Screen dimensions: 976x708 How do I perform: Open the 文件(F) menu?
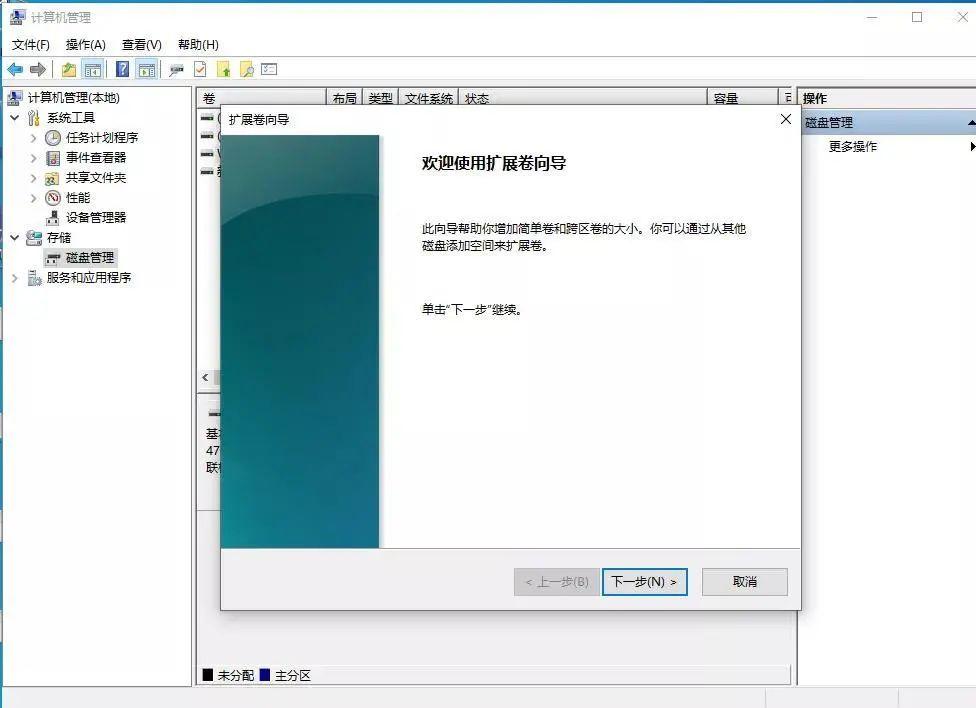31,44
